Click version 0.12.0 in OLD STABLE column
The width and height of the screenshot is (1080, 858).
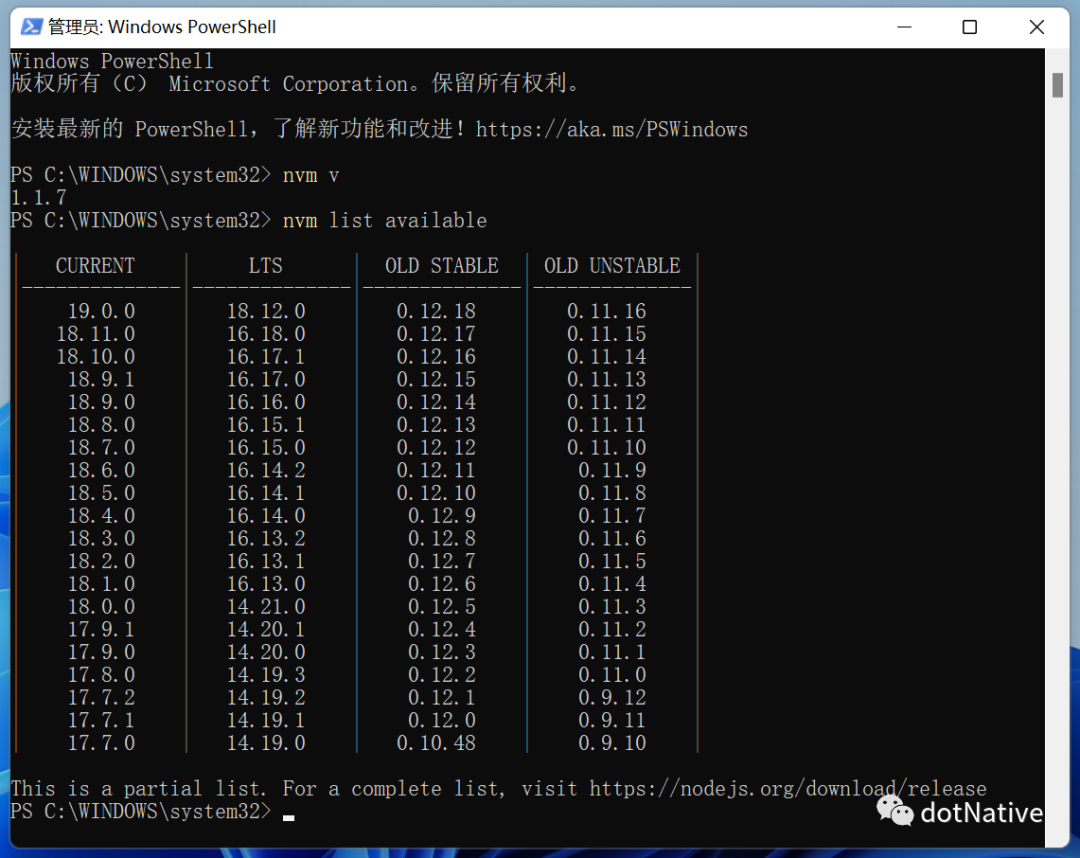(x=442, y=720)
